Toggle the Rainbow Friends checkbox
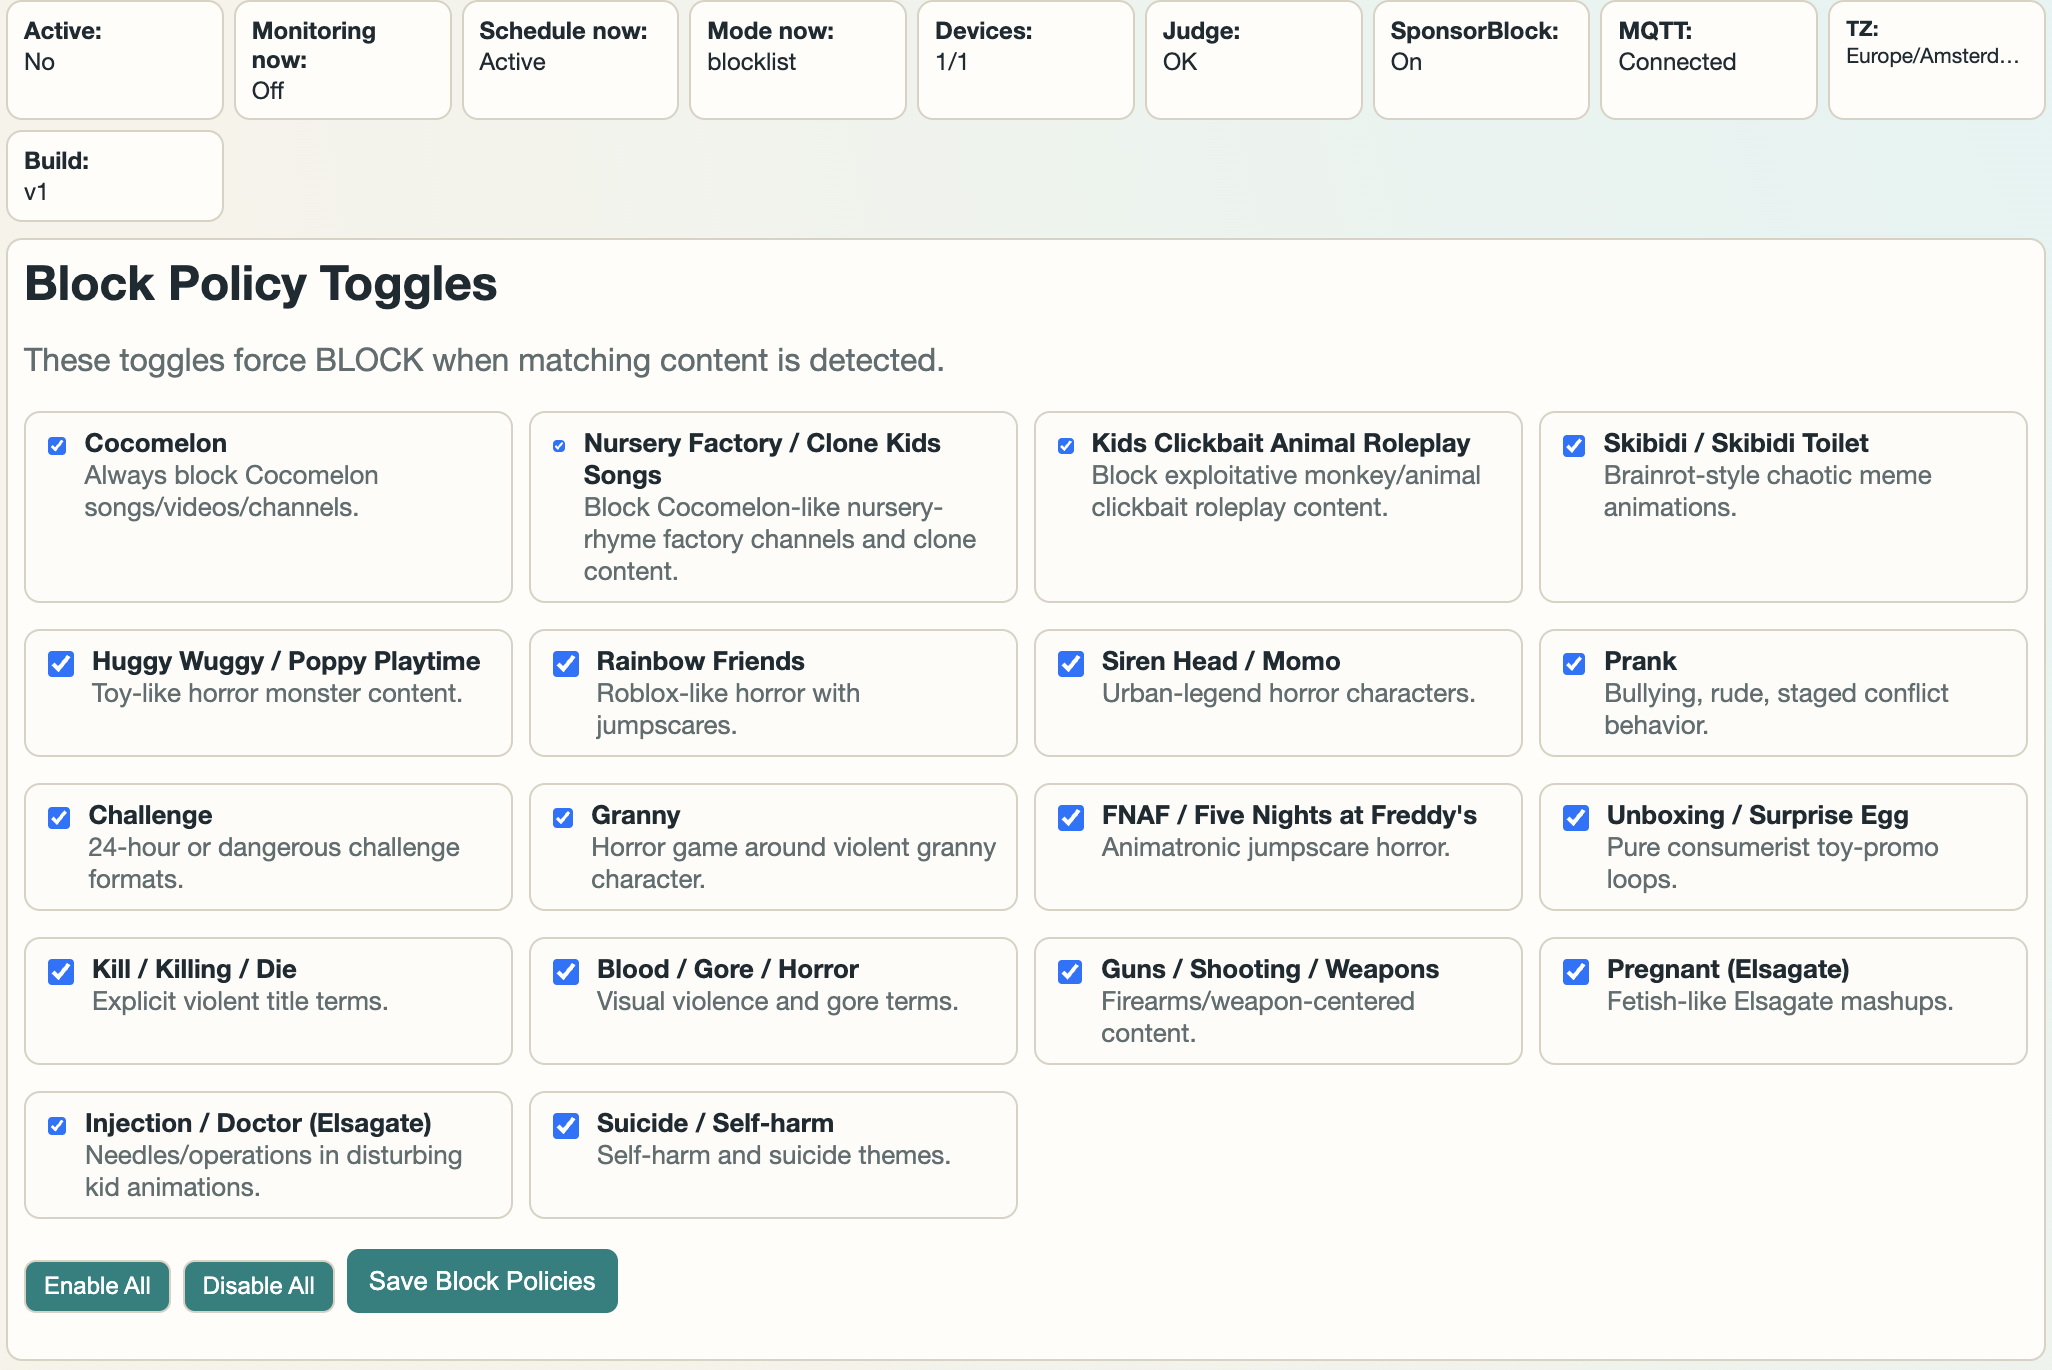Screen dimensions: 2052x1370 tap(566, 664)
